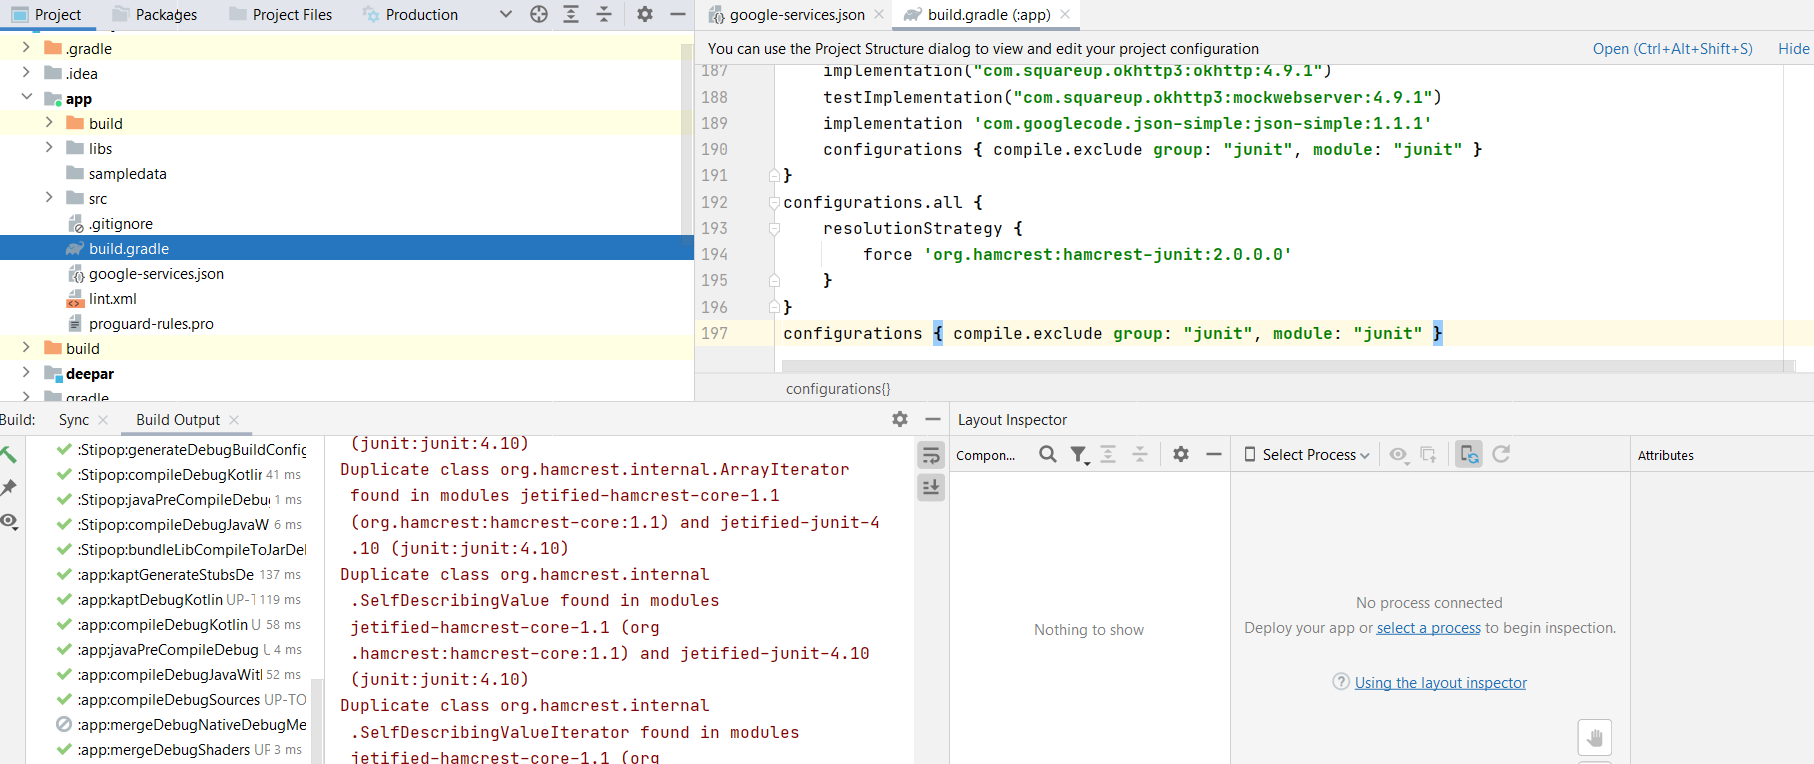Toggle the scroll to end icon in Build Output
Viewport: 1814px width, 764px height.
[x=931, y=487]
